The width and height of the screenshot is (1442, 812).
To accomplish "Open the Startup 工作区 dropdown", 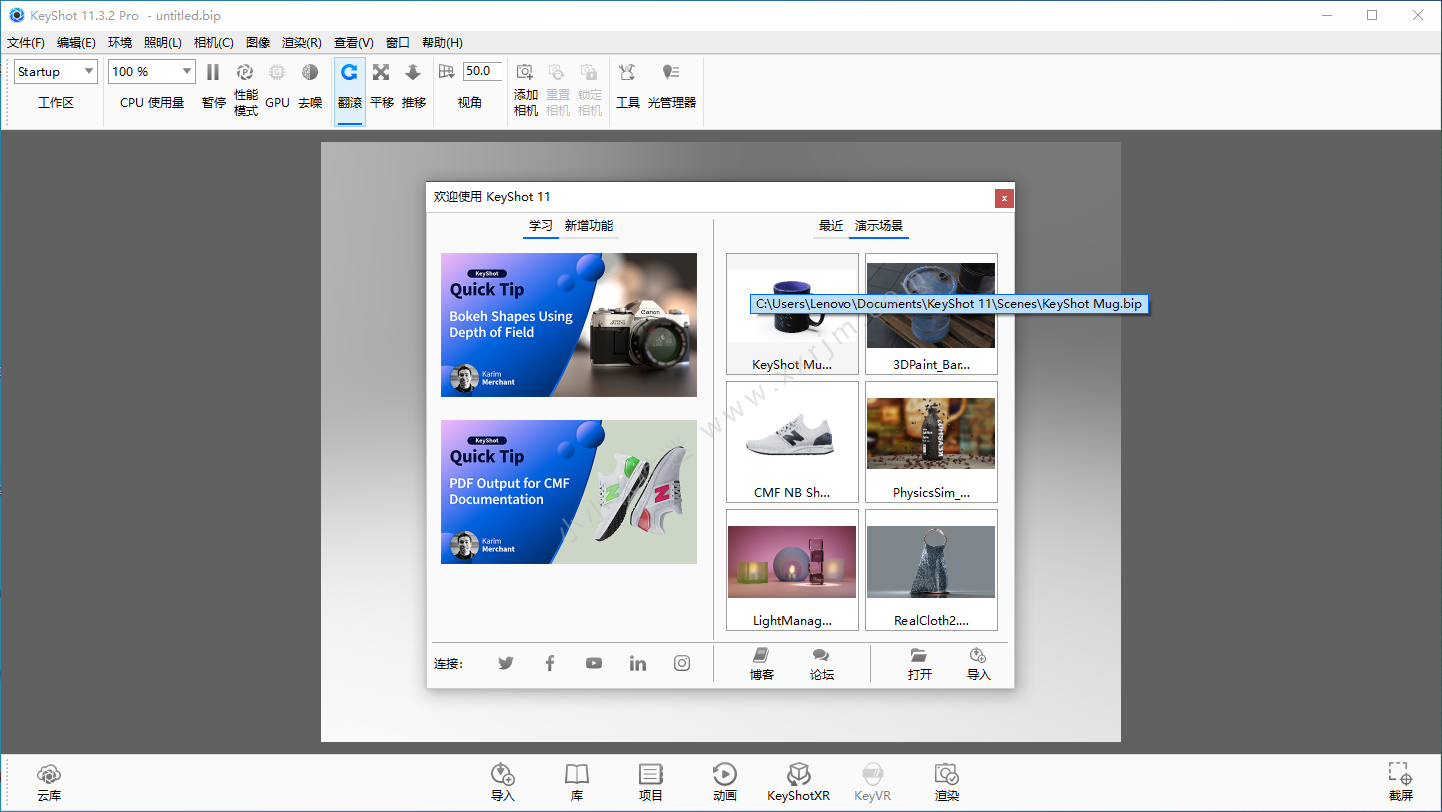I will click(x=56, y=71).
